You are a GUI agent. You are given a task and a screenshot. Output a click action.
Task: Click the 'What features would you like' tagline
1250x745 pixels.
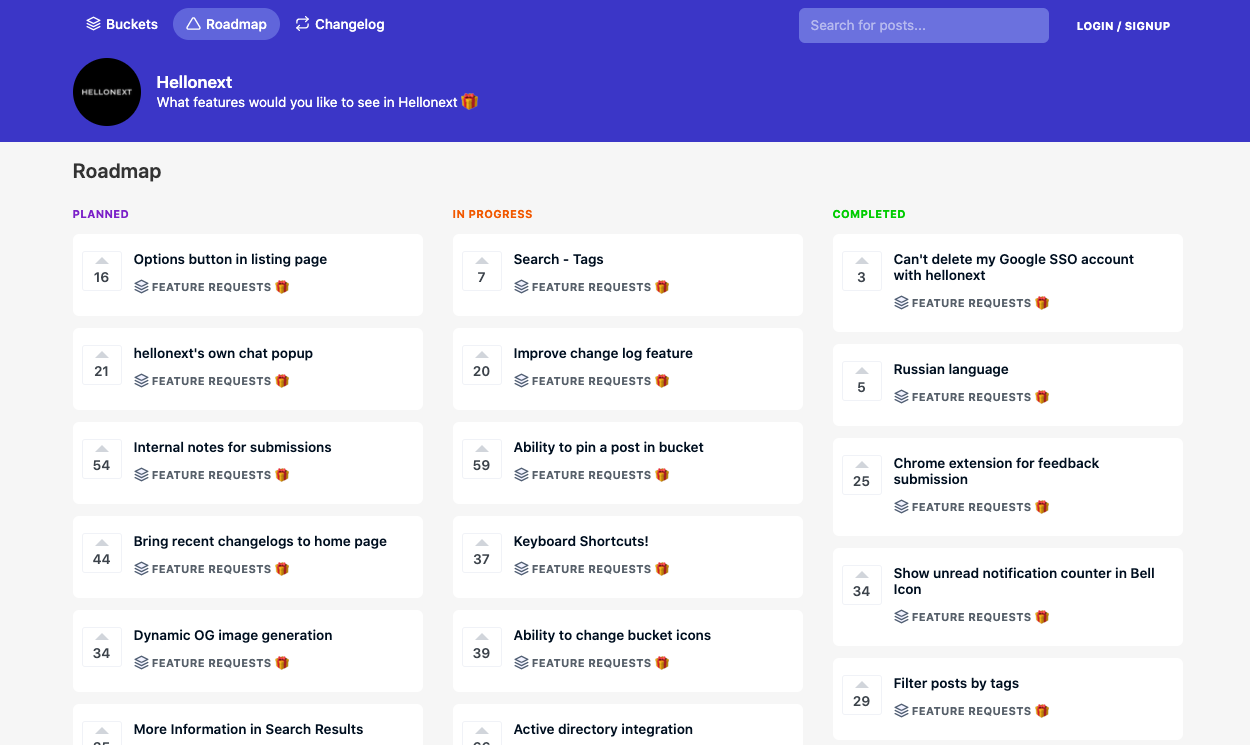click(x=318, y=102)
